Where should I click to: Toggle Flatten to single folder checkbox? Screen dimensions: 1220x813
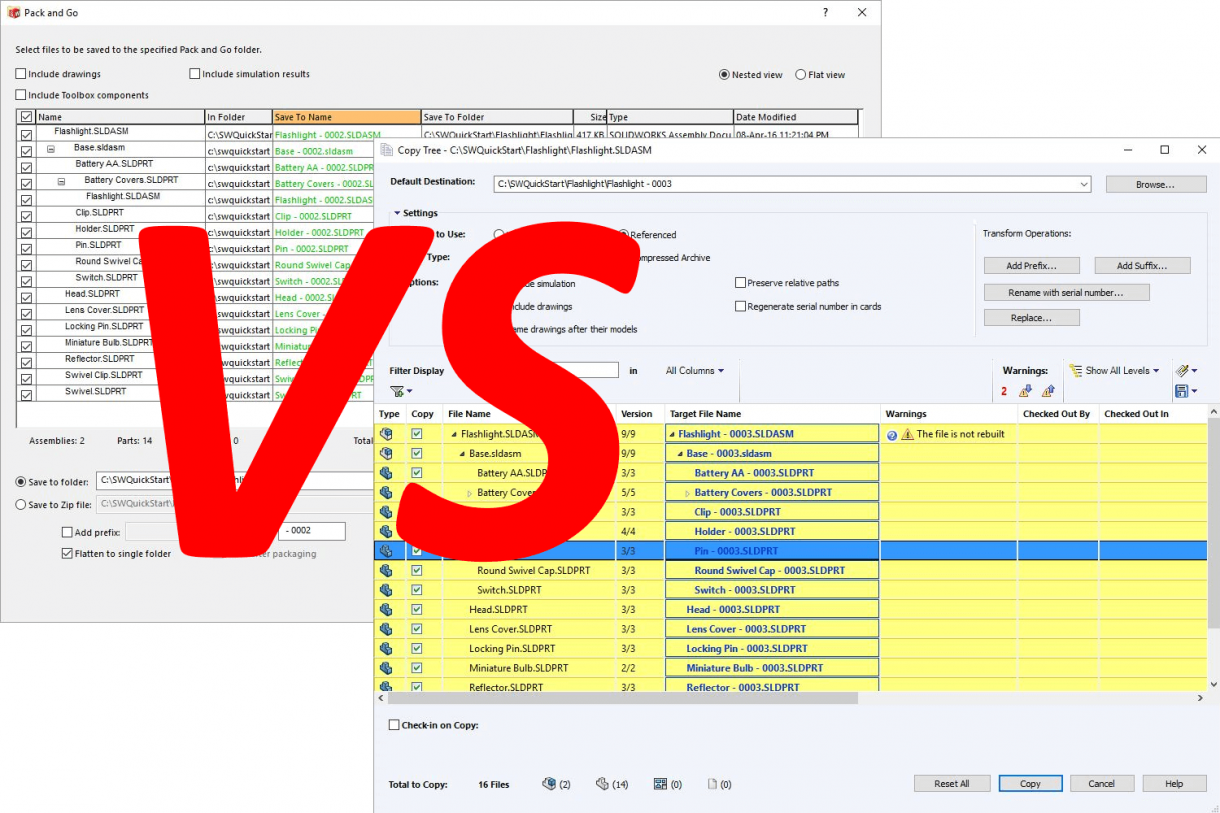click(x=67, y=553)
